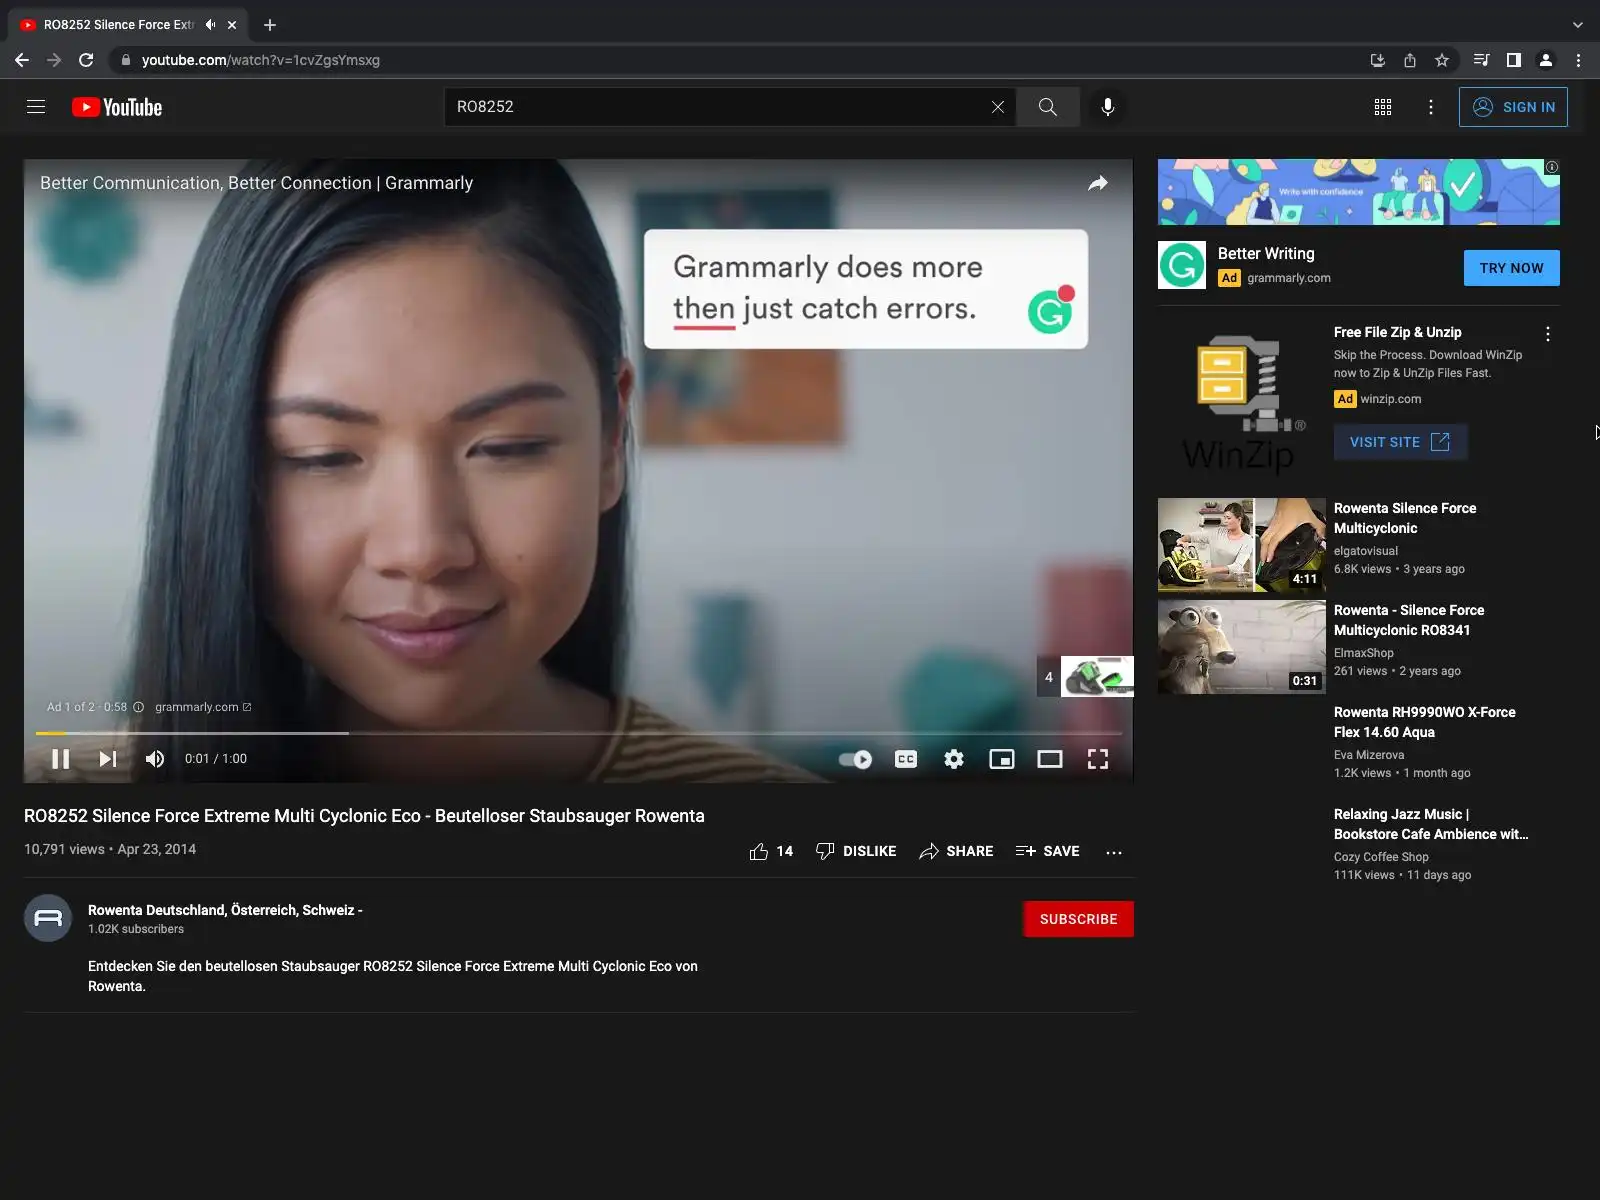The width and height of the screenshot is (1600, 1200).
Task: Switch to theater mode
Action: [x=1050, y=759]
